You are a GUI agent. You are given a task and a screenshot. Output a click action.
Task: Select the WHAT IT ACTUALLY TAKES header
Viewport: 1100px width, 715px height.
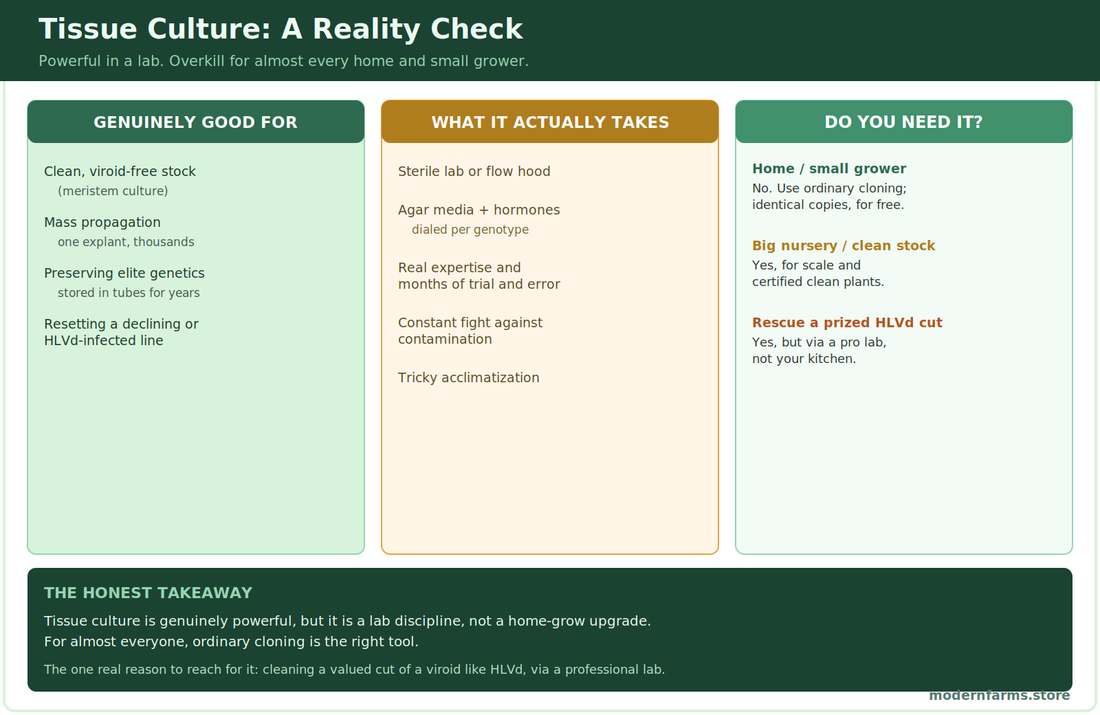point(550,122)
